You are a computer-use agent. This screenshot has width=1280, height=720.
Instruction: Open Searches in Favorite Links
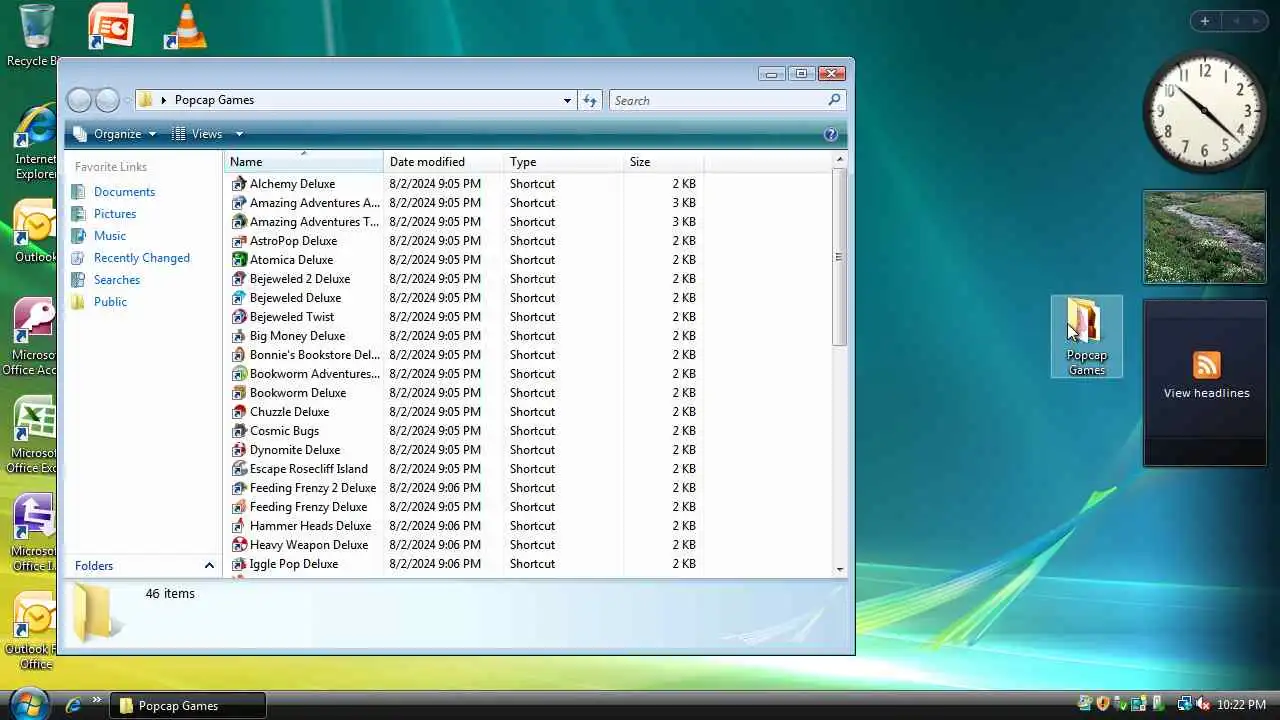(117, 280)
